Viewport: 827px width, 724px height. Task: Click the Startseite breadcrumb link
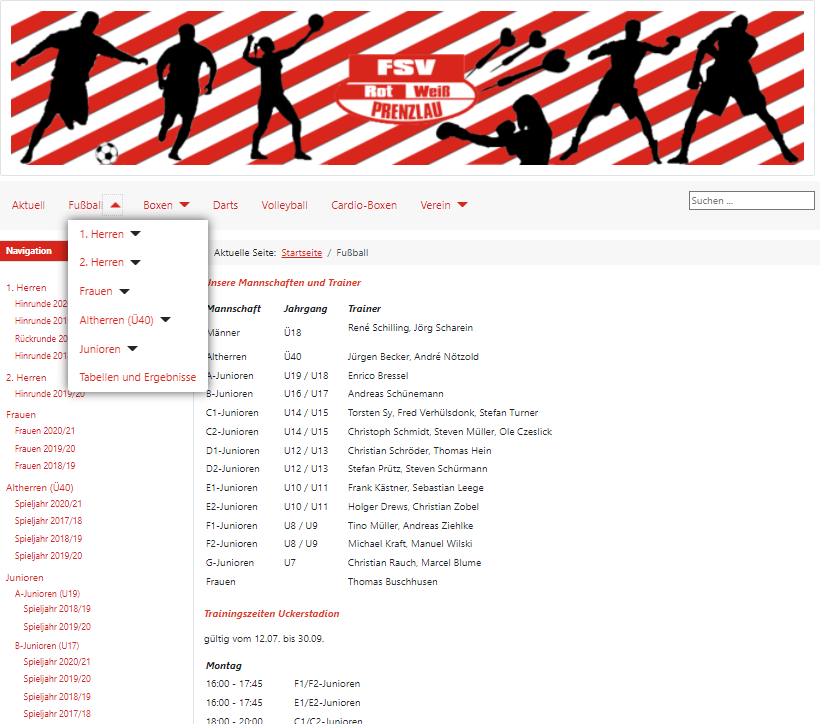(301, 253)
